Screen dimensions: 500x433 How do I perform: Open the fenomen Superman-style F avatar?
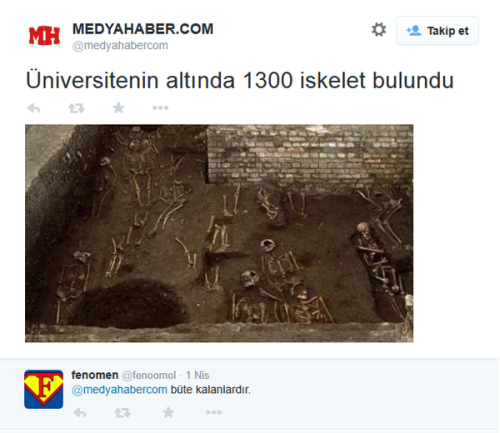click(x=44, y=389)
